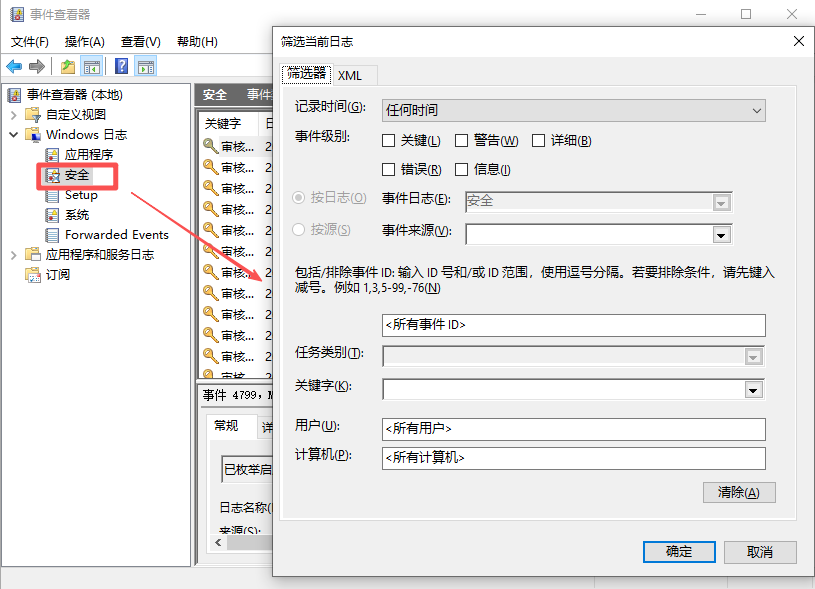Open the 操作(A) menu
The width and height of the screenshot is (815, 589).
click(x=85, y=42)
